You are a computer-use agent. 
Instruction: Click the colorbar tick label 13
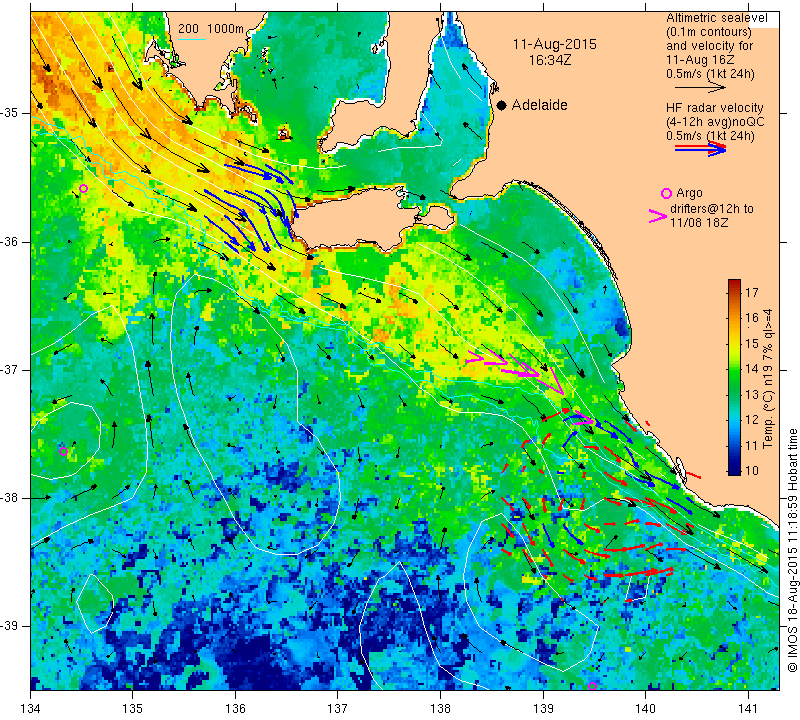[752, 394]
